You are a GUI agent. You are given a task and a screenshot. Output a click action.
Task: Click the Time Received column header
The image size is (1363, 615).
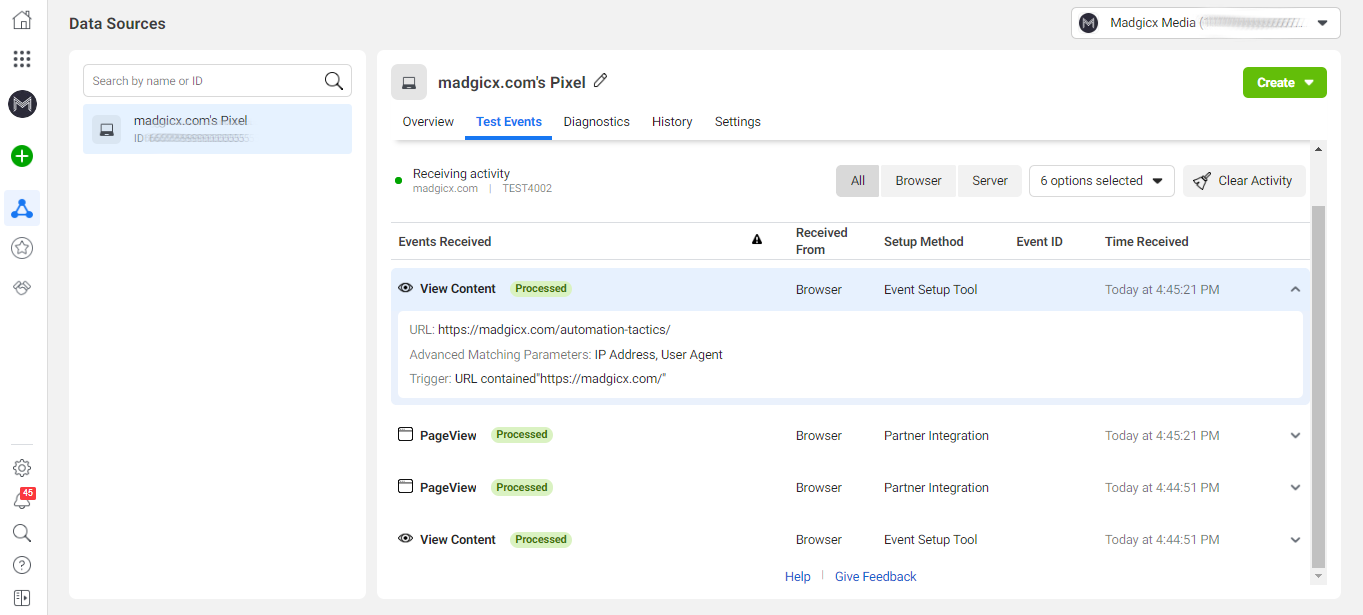1147,242
